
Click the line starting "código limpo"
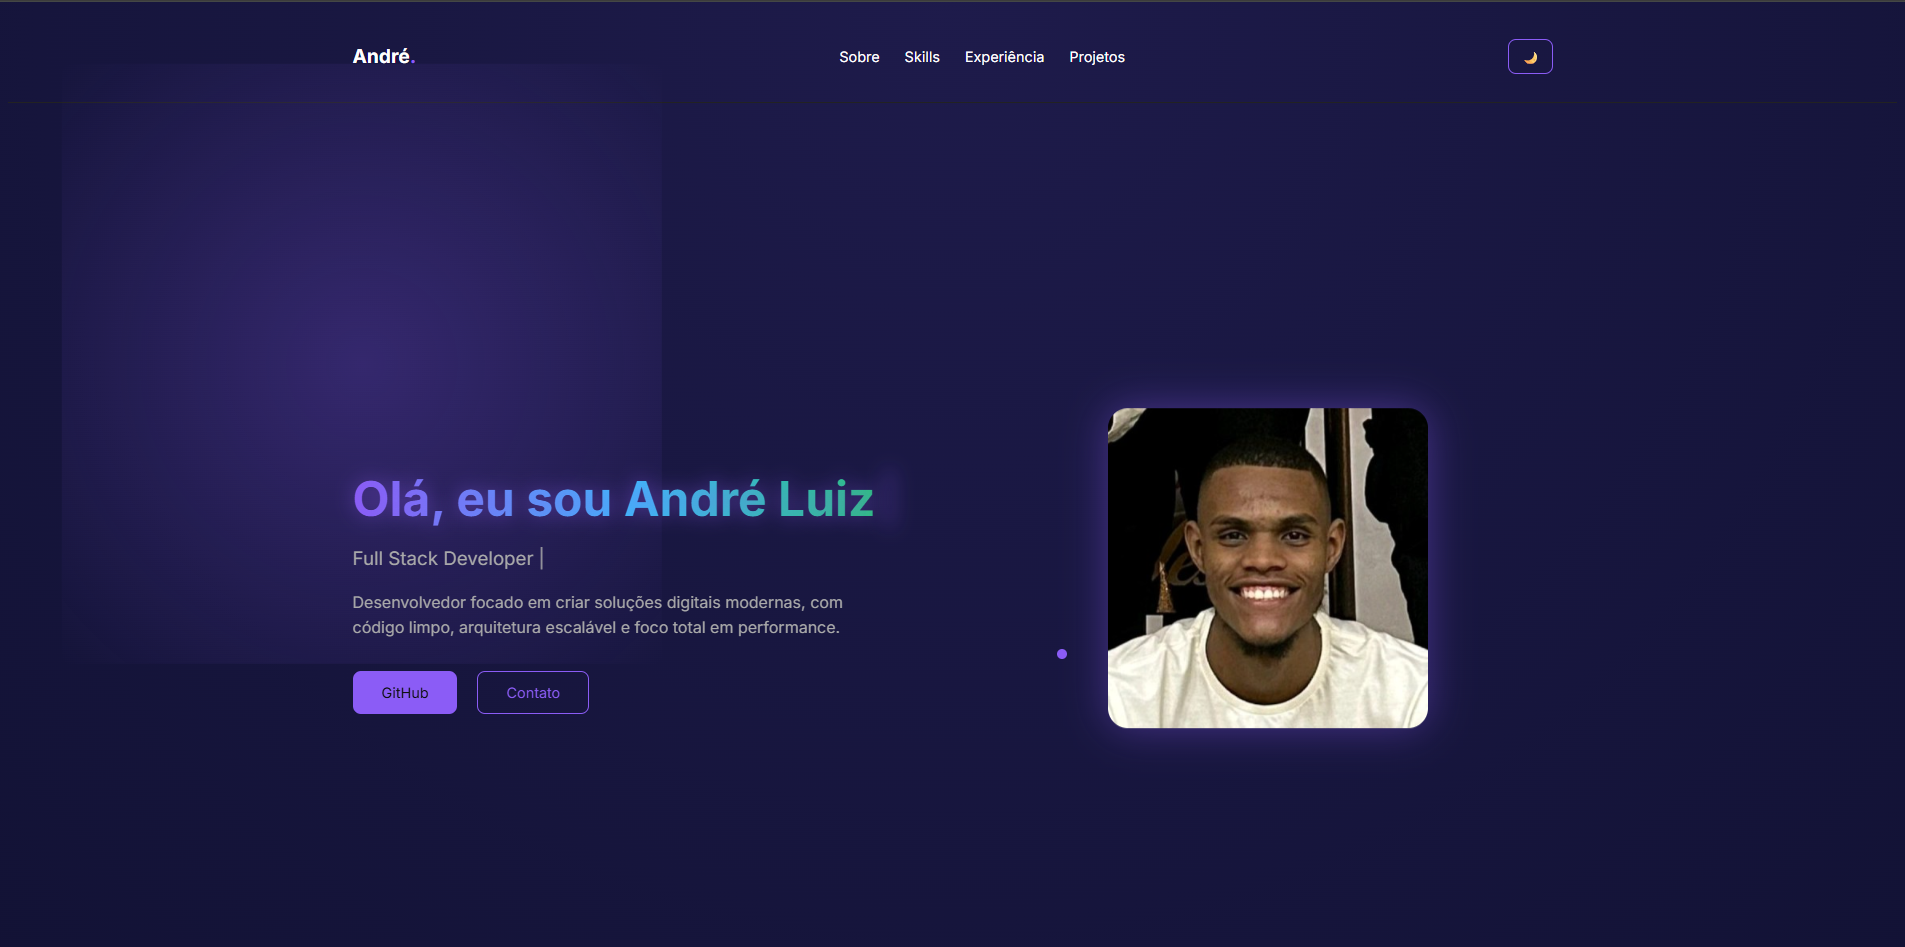(596, 627)
